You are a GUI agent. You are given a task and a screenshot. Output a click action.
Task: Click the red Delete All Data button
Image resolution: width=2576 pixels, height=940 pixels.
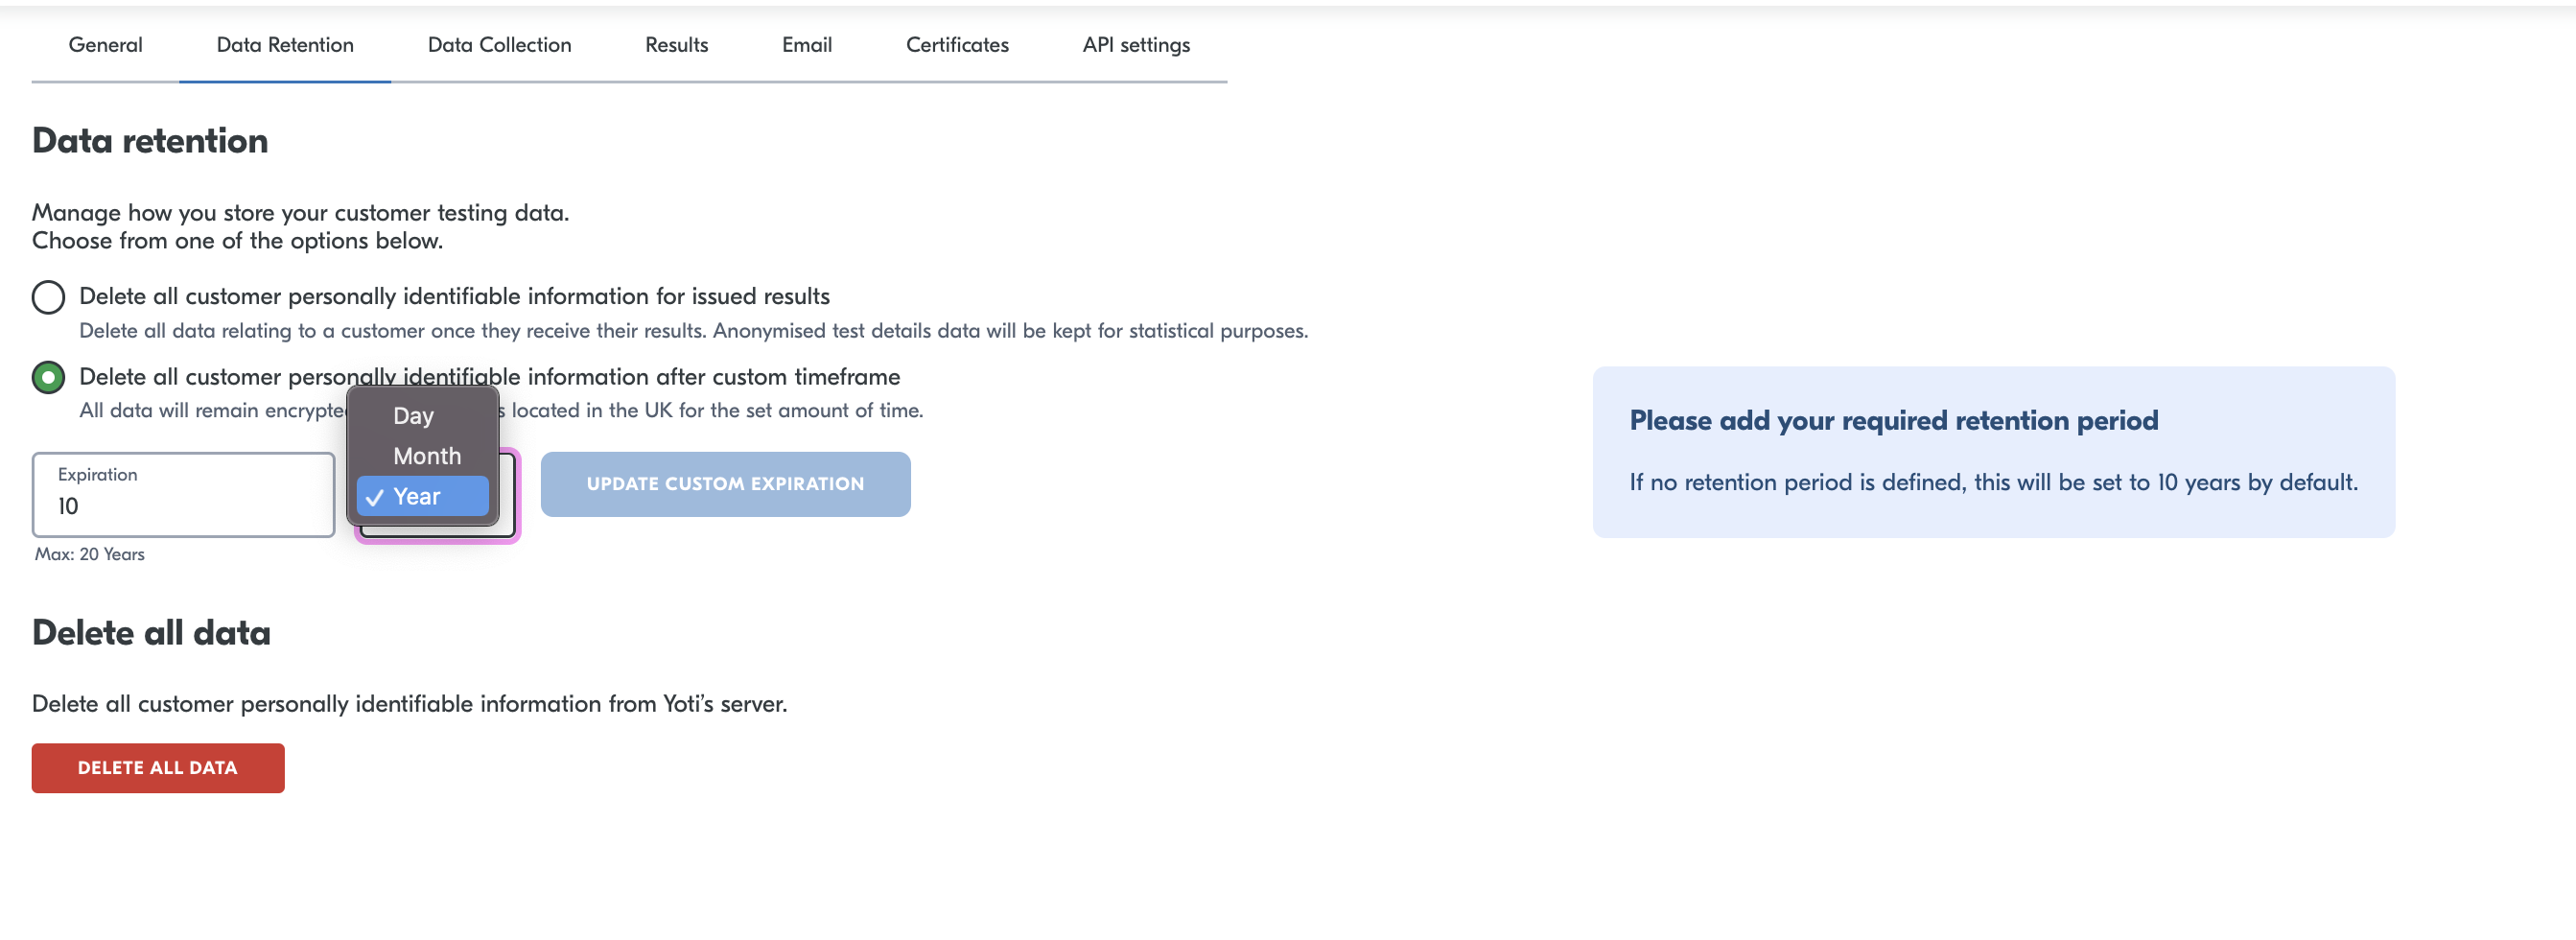(158, 768)
